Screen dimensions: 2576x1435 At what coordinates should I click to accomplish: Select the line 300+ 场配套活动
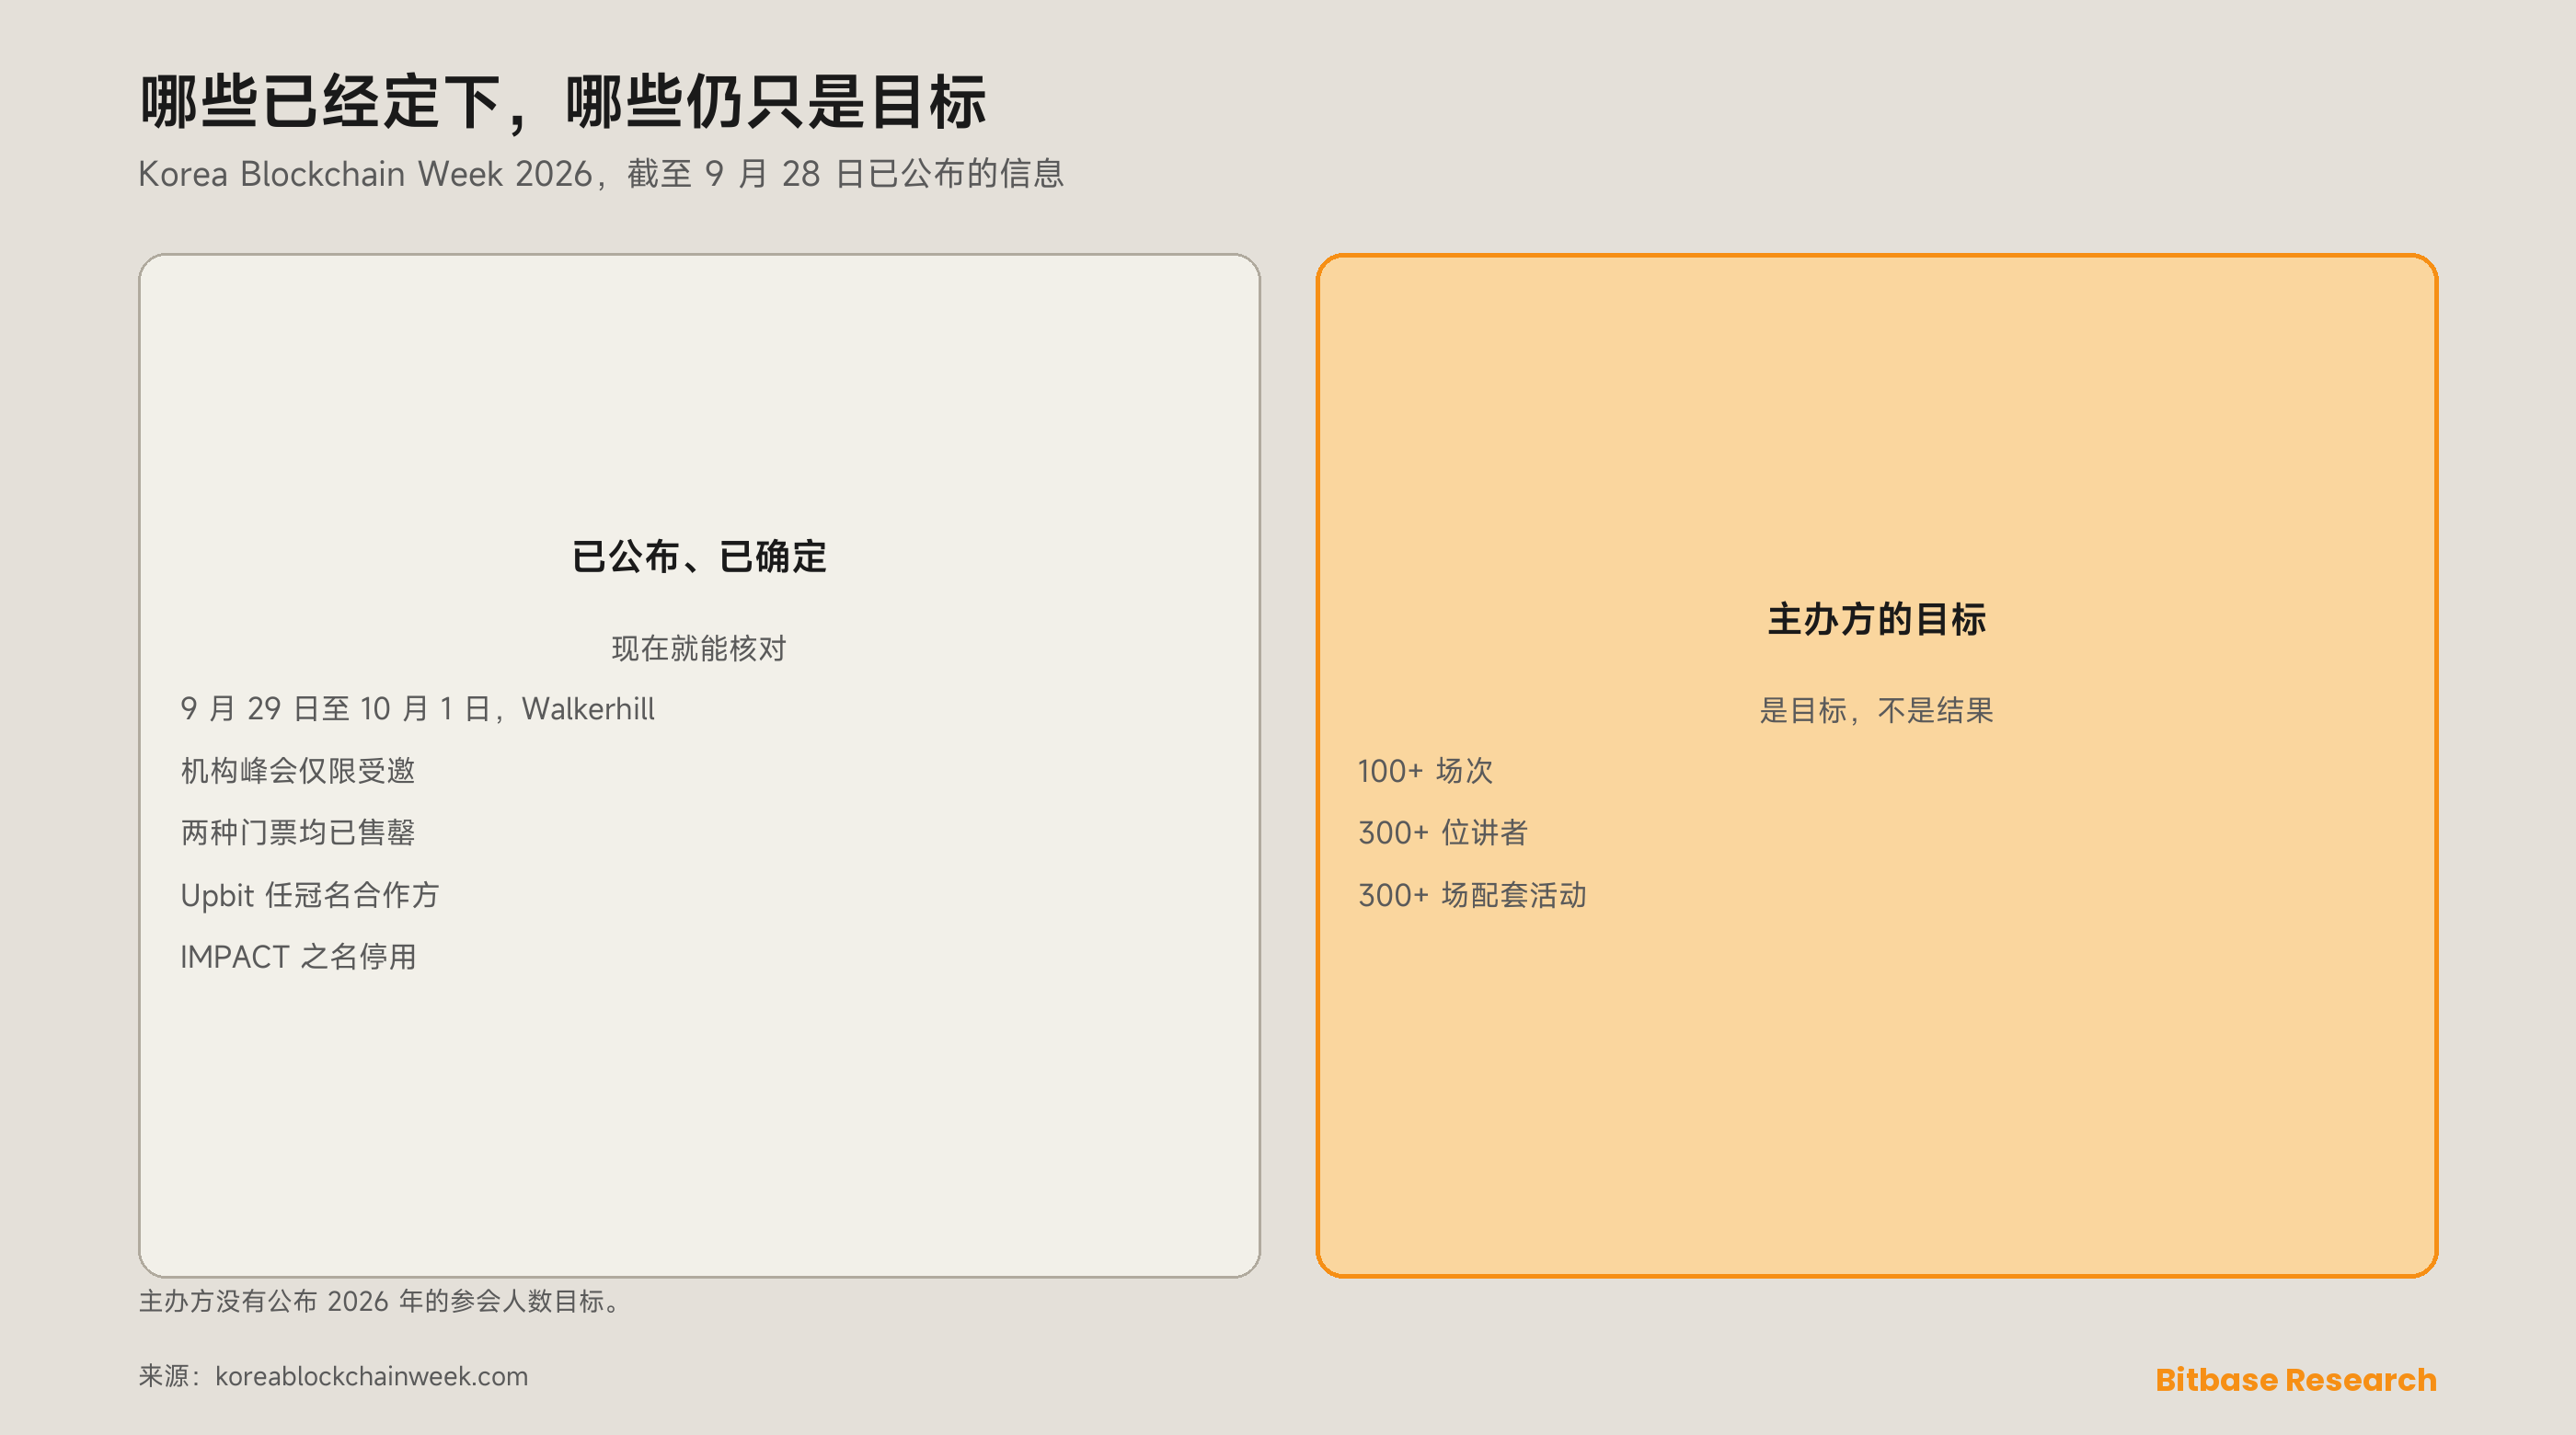click(1473, 895)
